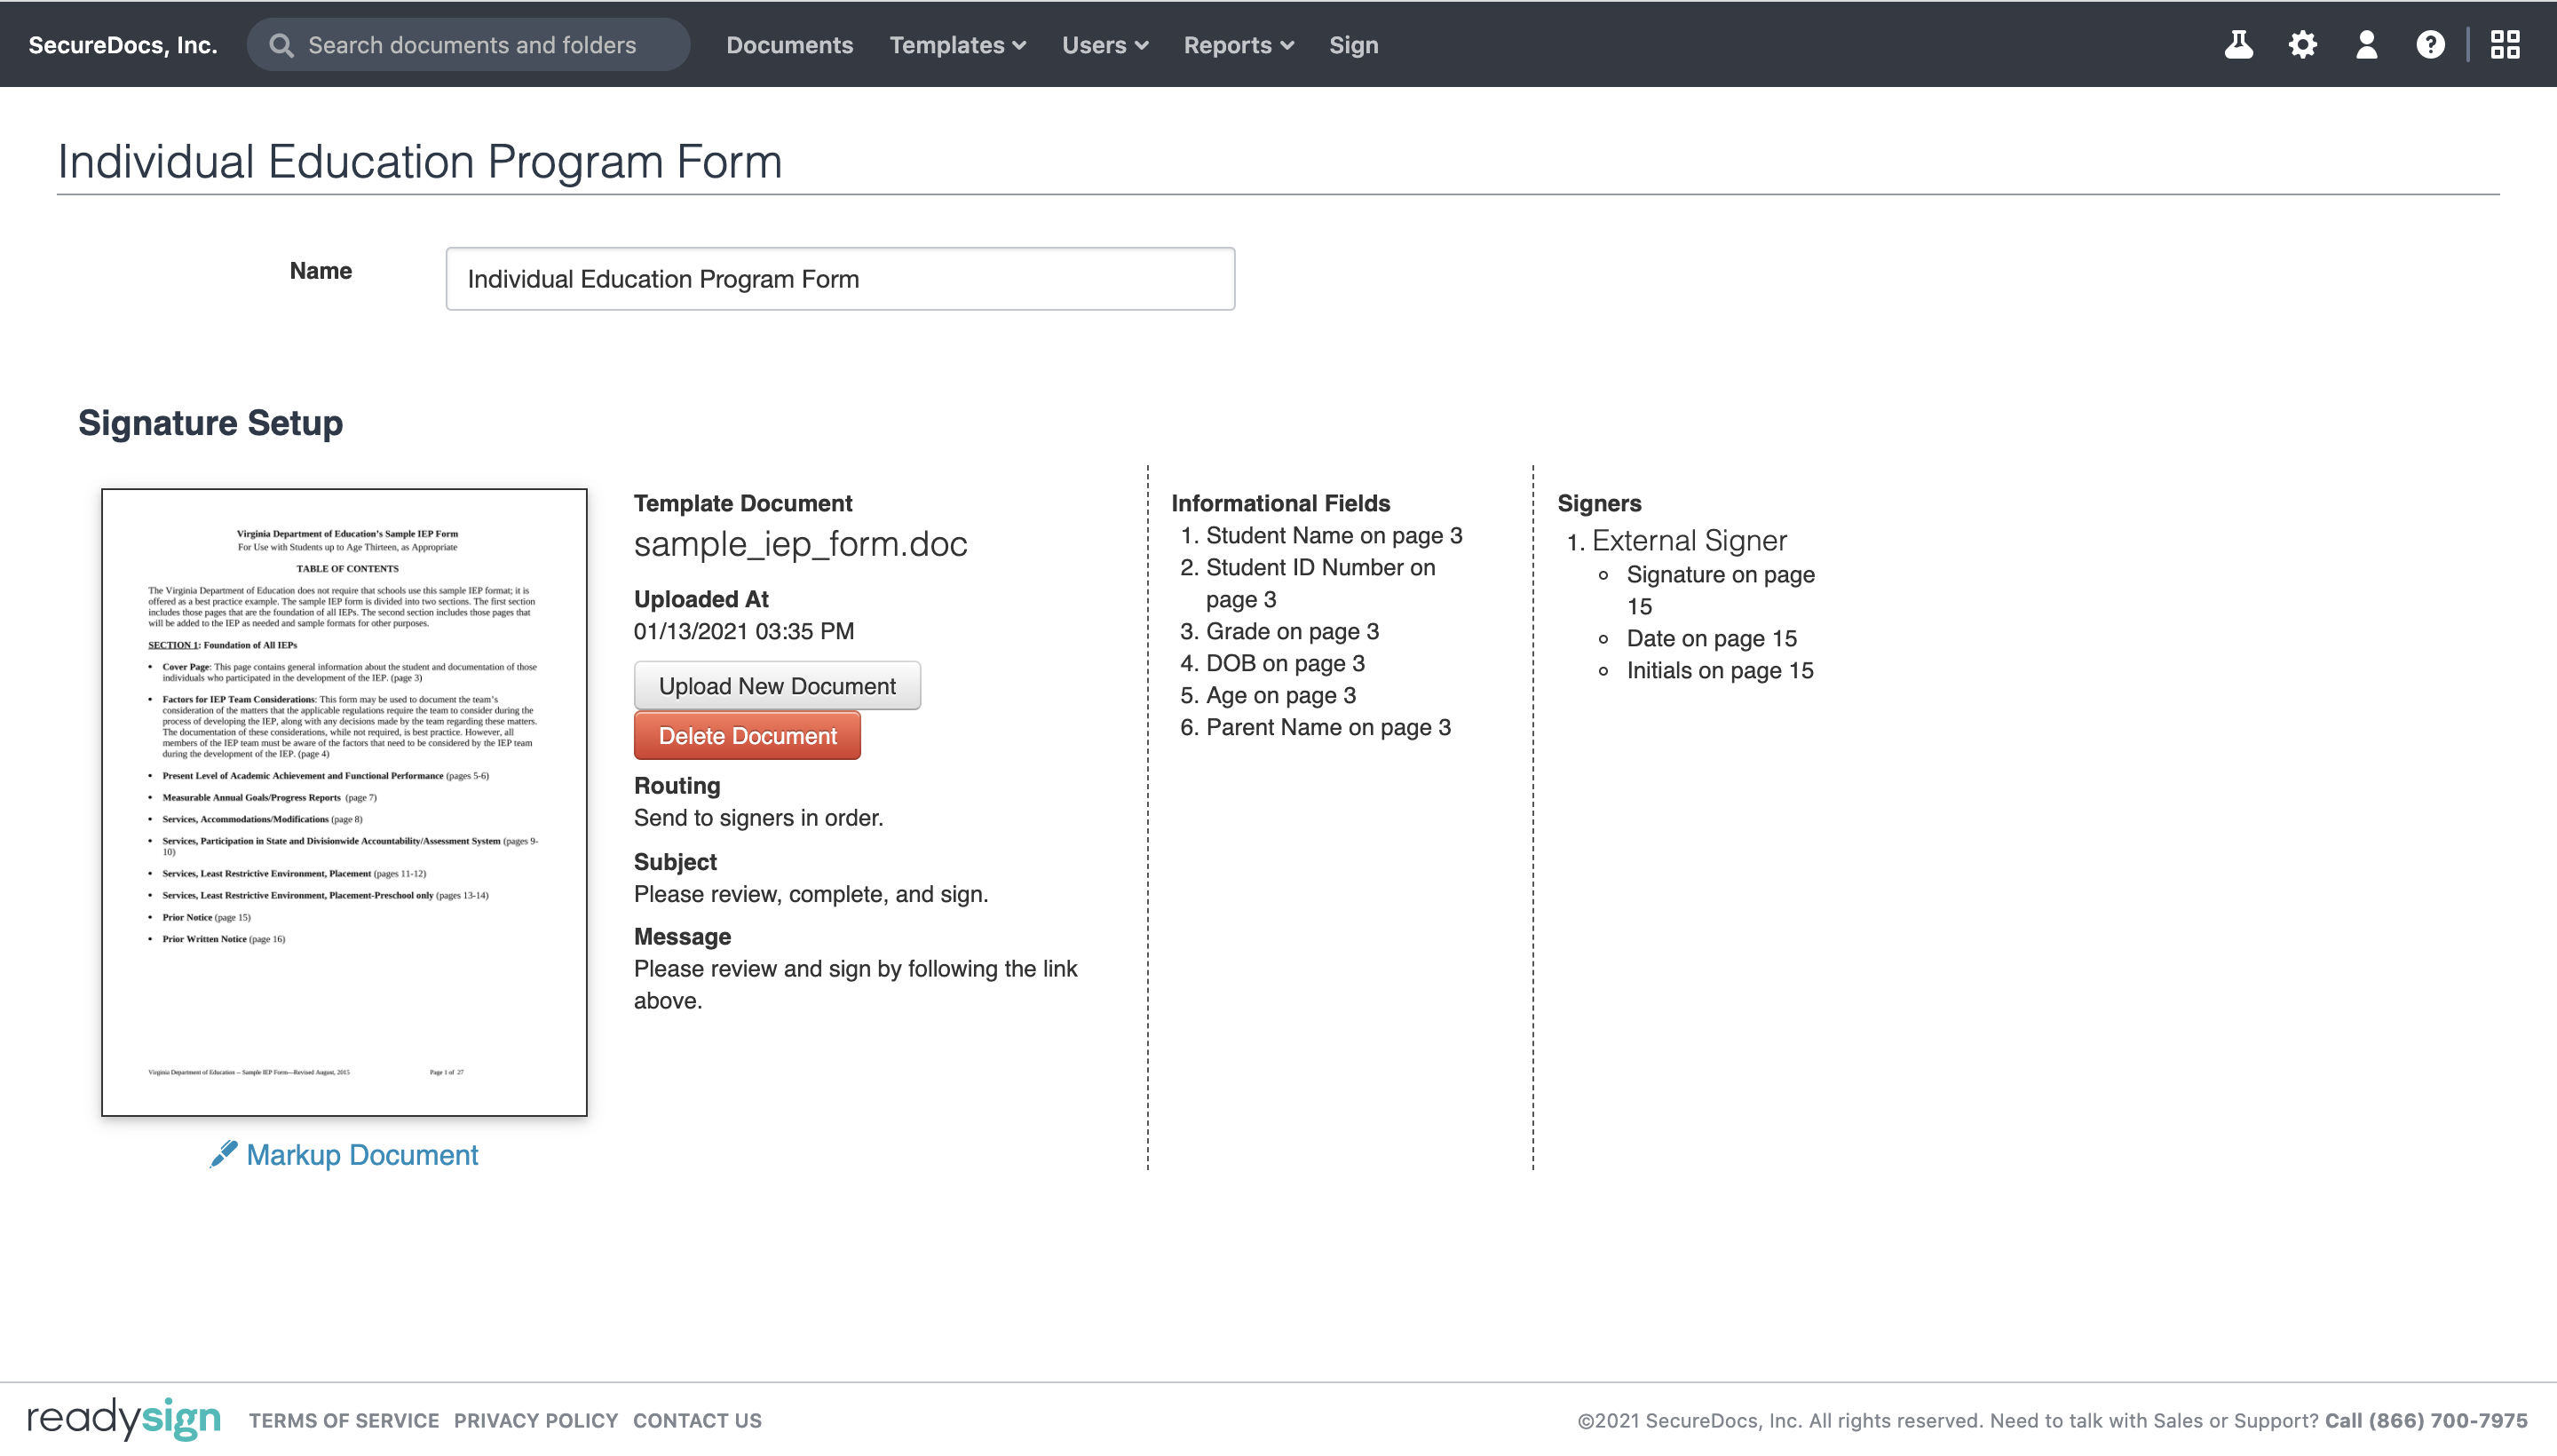Expand the Users dropdown

(x=1103, y=44)
